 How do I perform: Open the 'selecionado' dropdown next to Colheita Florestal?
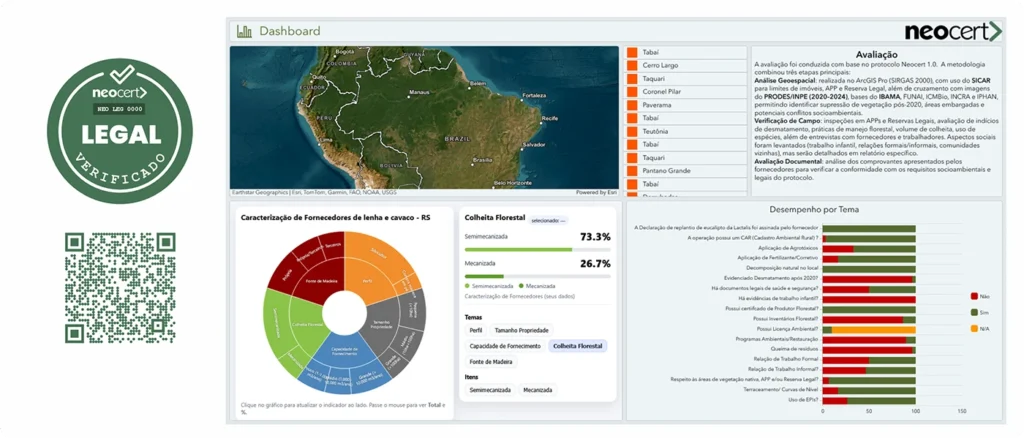click(x=549, y=220)
